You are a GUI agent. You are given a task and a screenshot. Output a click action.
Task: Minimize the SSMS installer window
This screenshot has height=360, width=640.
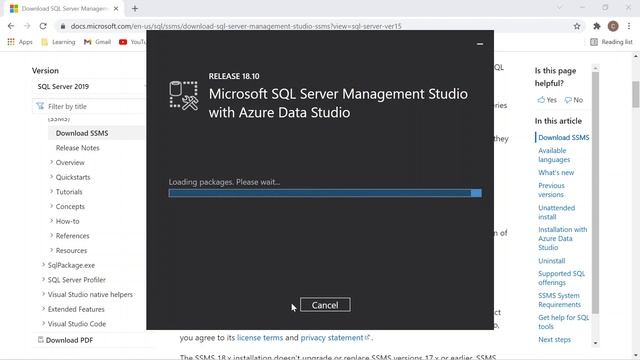(x=480, y=44)
